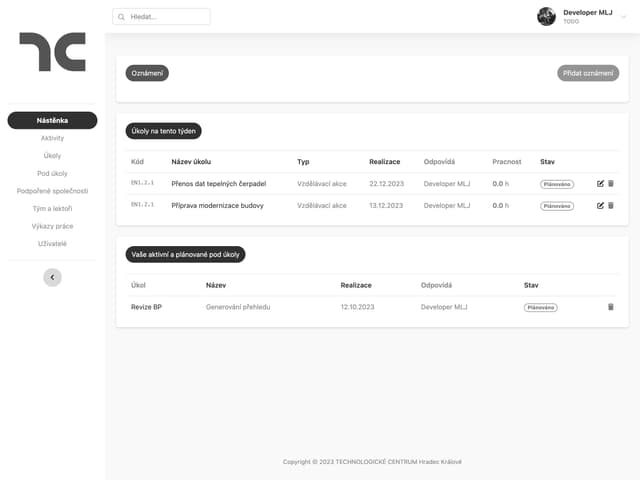The height and width of the screenshot is (480, 640).
Task: Open Pod úkoly section
Action: click(52, 173)
